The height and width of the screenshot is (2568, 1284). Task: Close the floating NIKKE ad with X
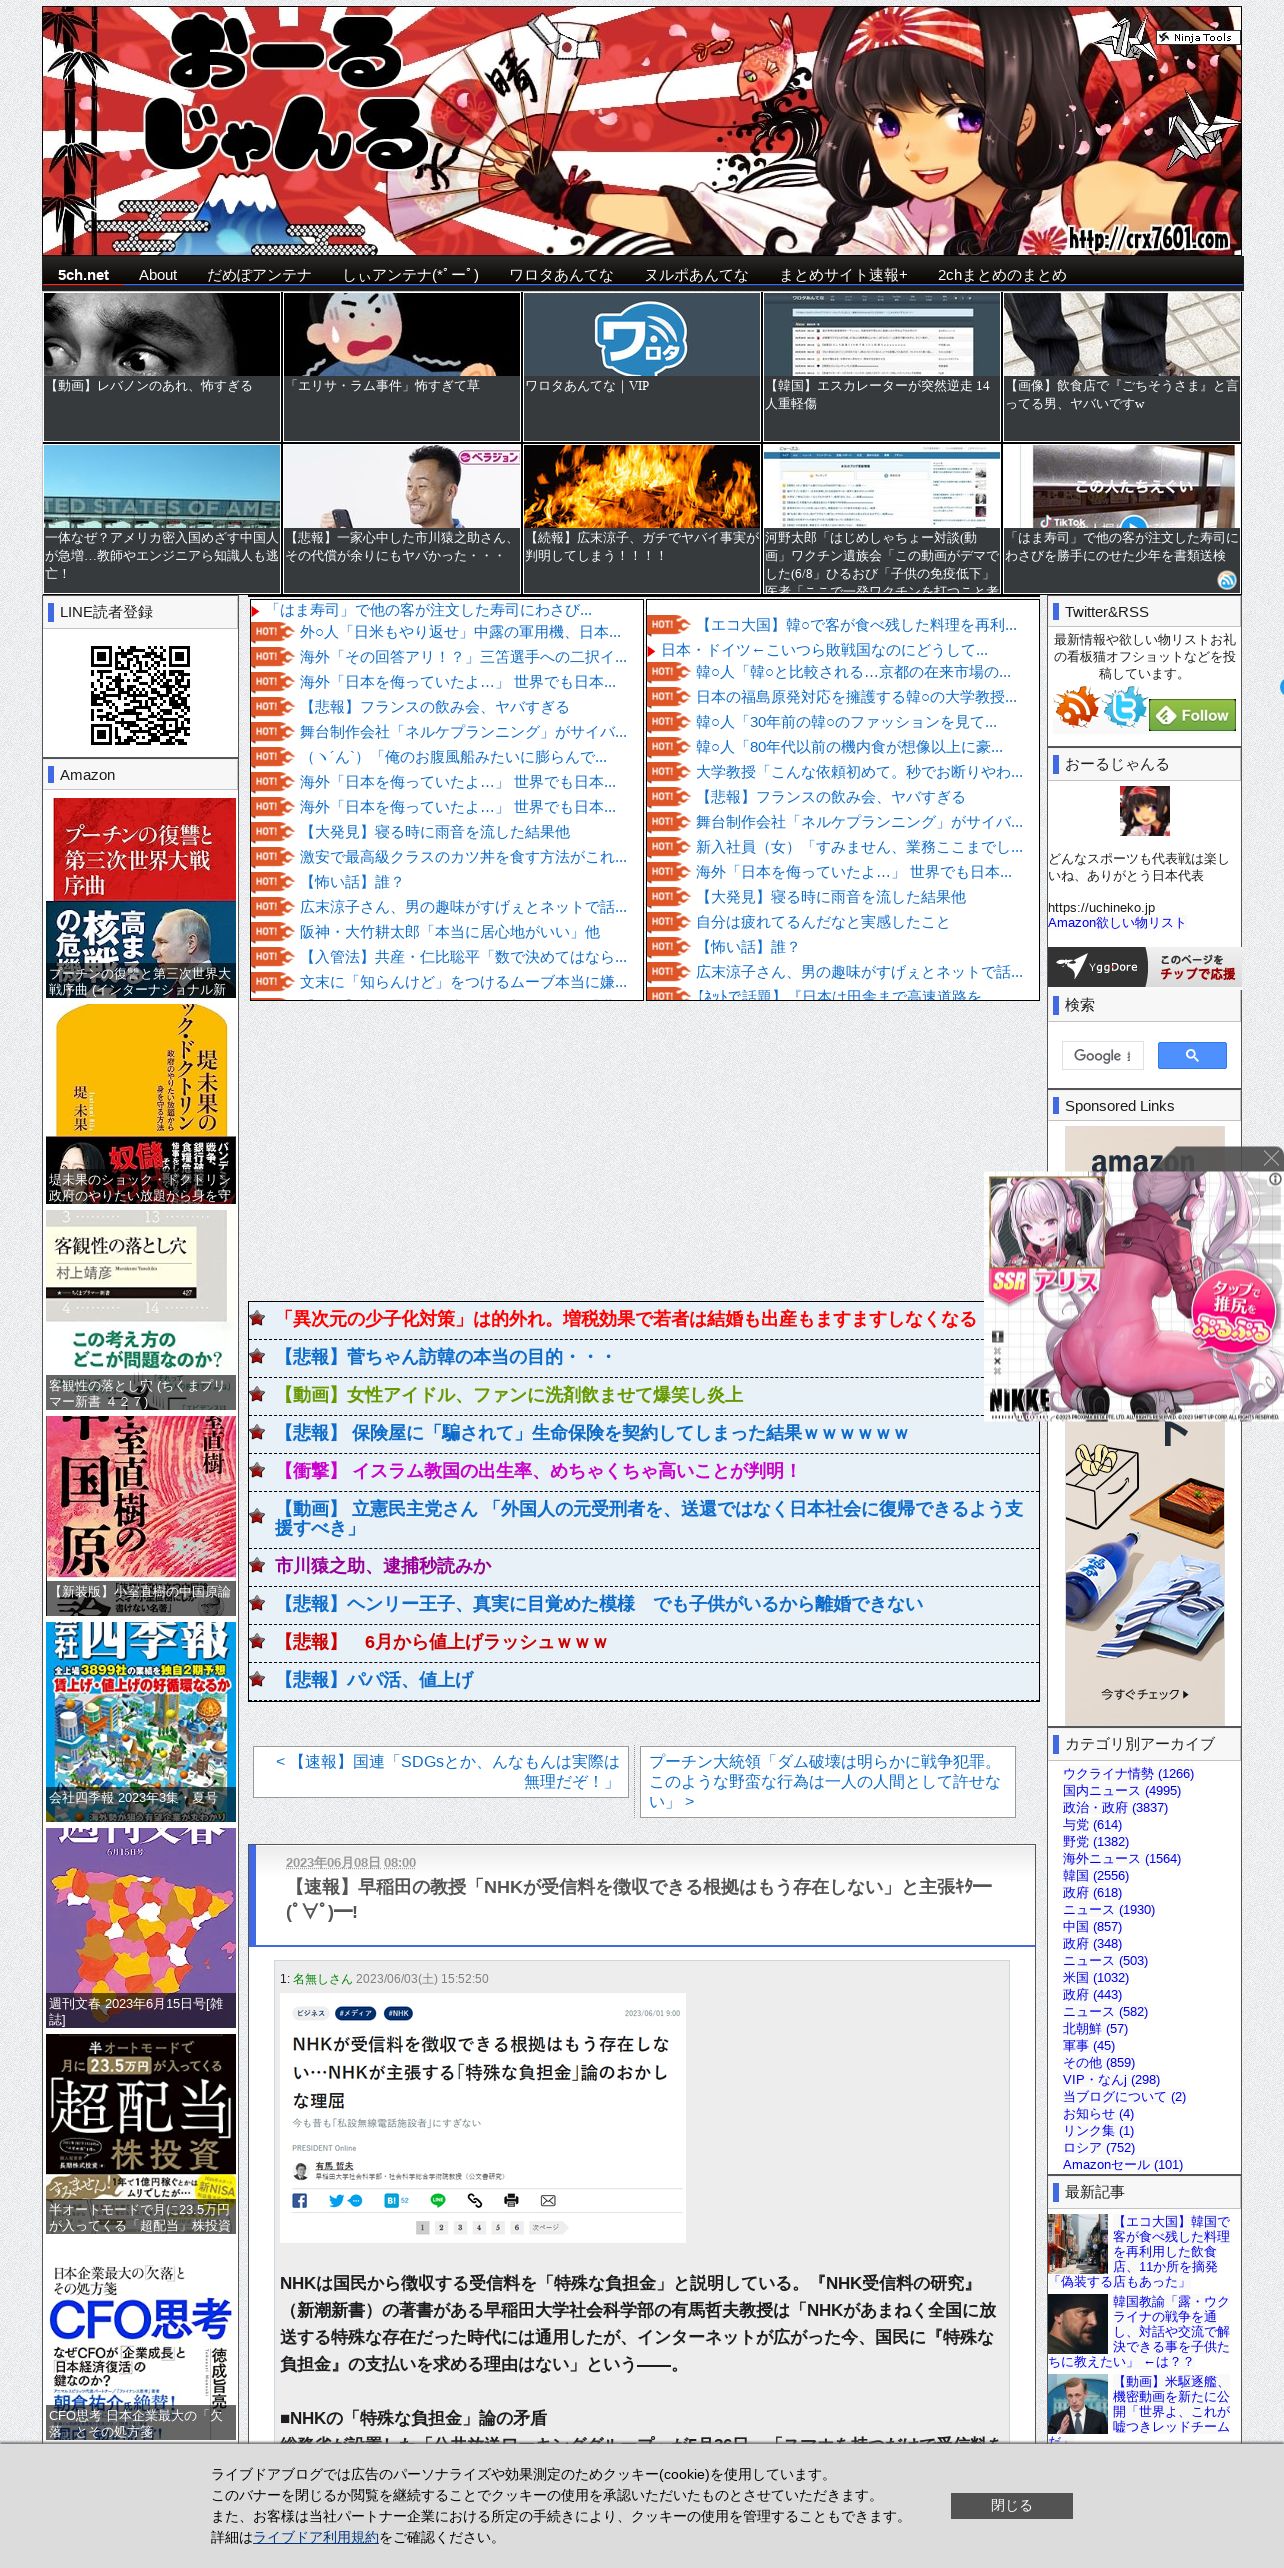(1271, 1158)
